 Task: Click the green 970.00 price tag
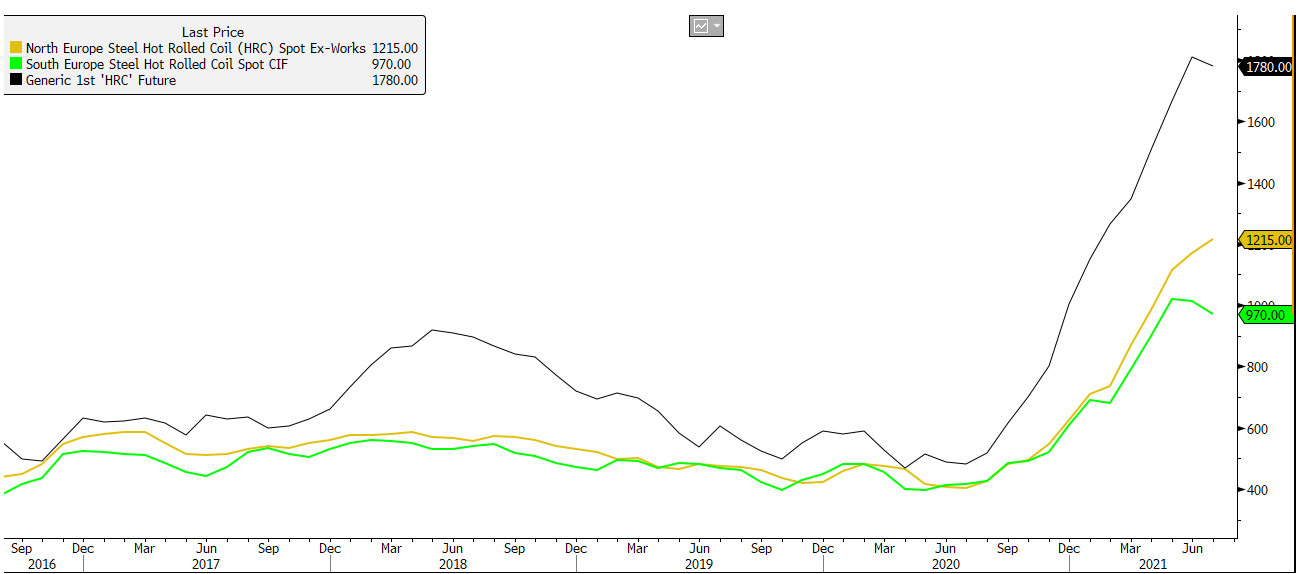tap(1269, 315)
